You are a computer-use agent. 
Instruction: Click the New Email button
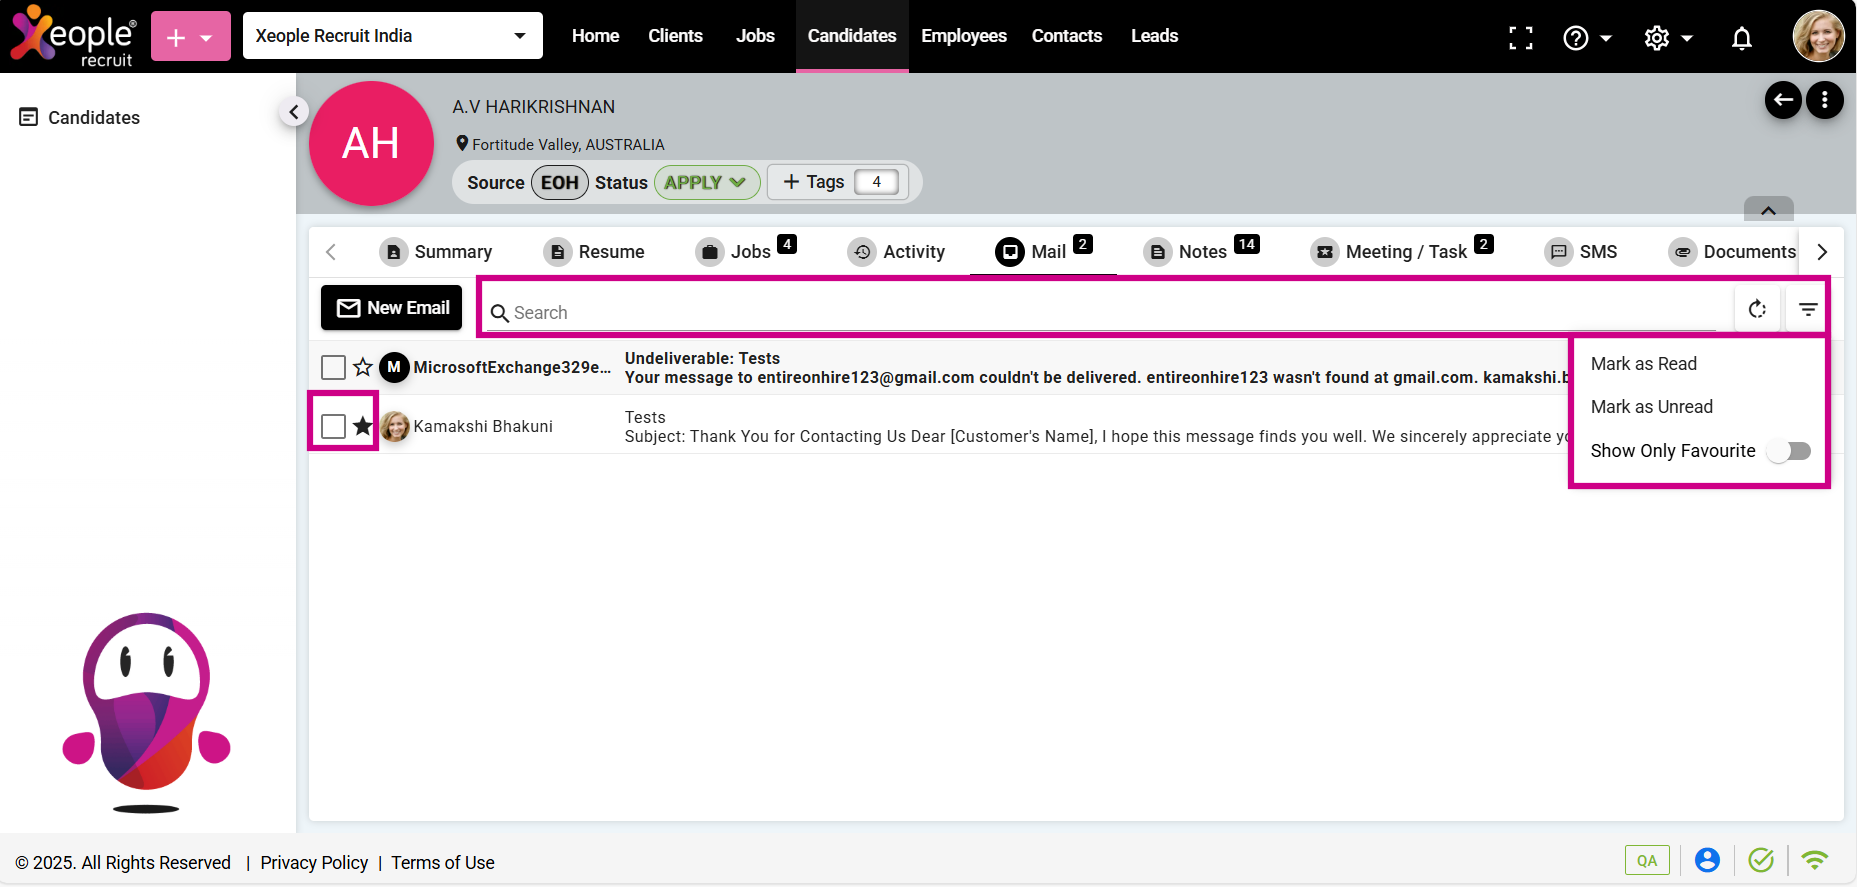[392, 308]
